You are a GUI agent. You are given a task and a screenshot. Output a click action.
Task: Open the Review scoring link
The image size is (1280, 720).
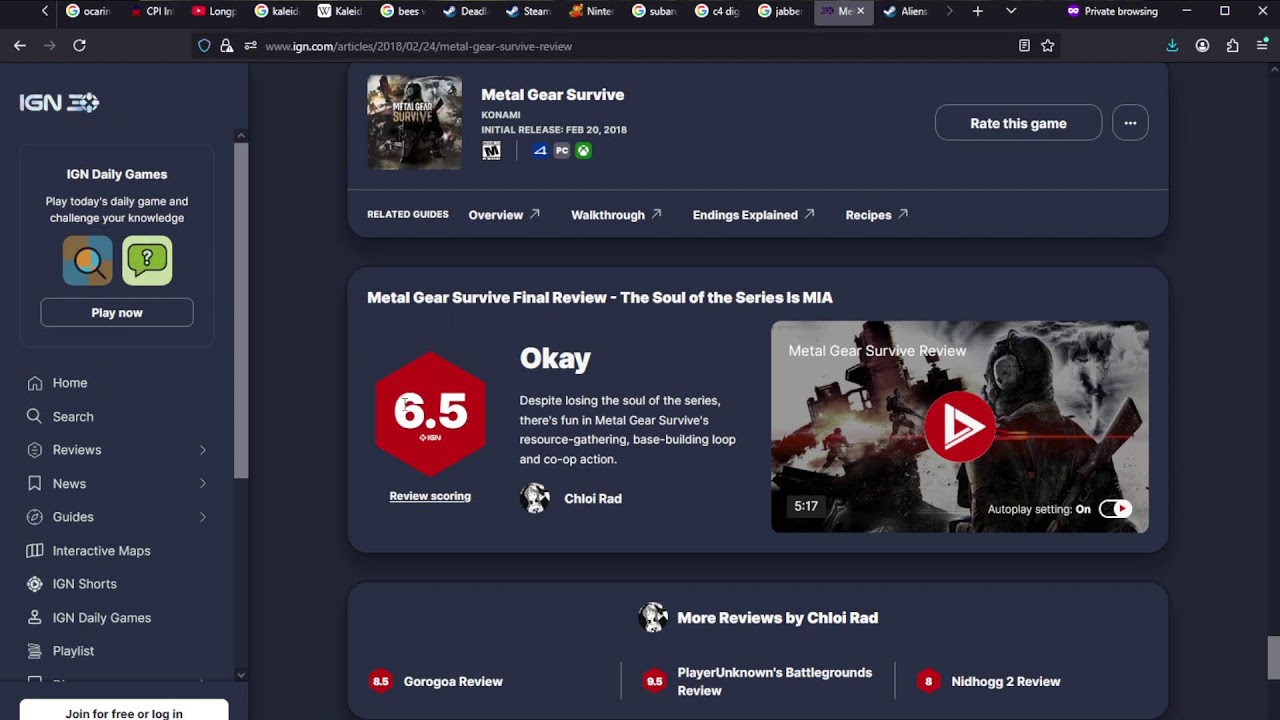point(430,496)
